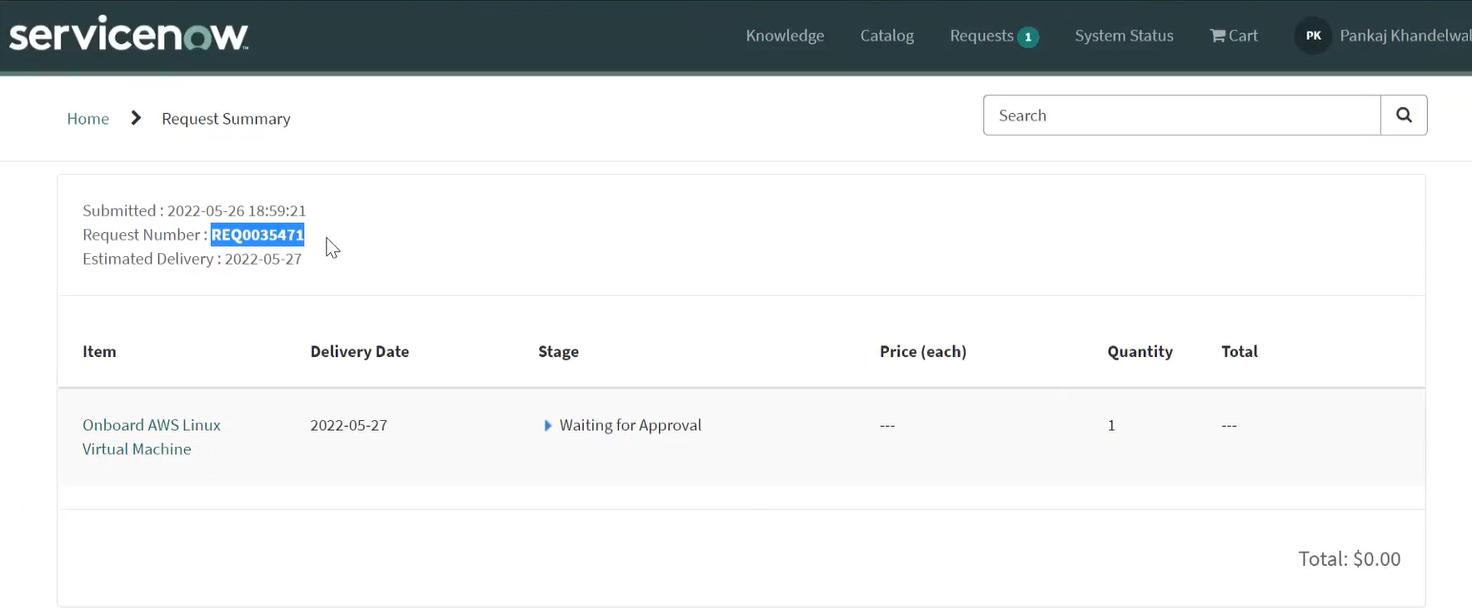
Task: Open the user avatar PK
Action: [1313, 36]
